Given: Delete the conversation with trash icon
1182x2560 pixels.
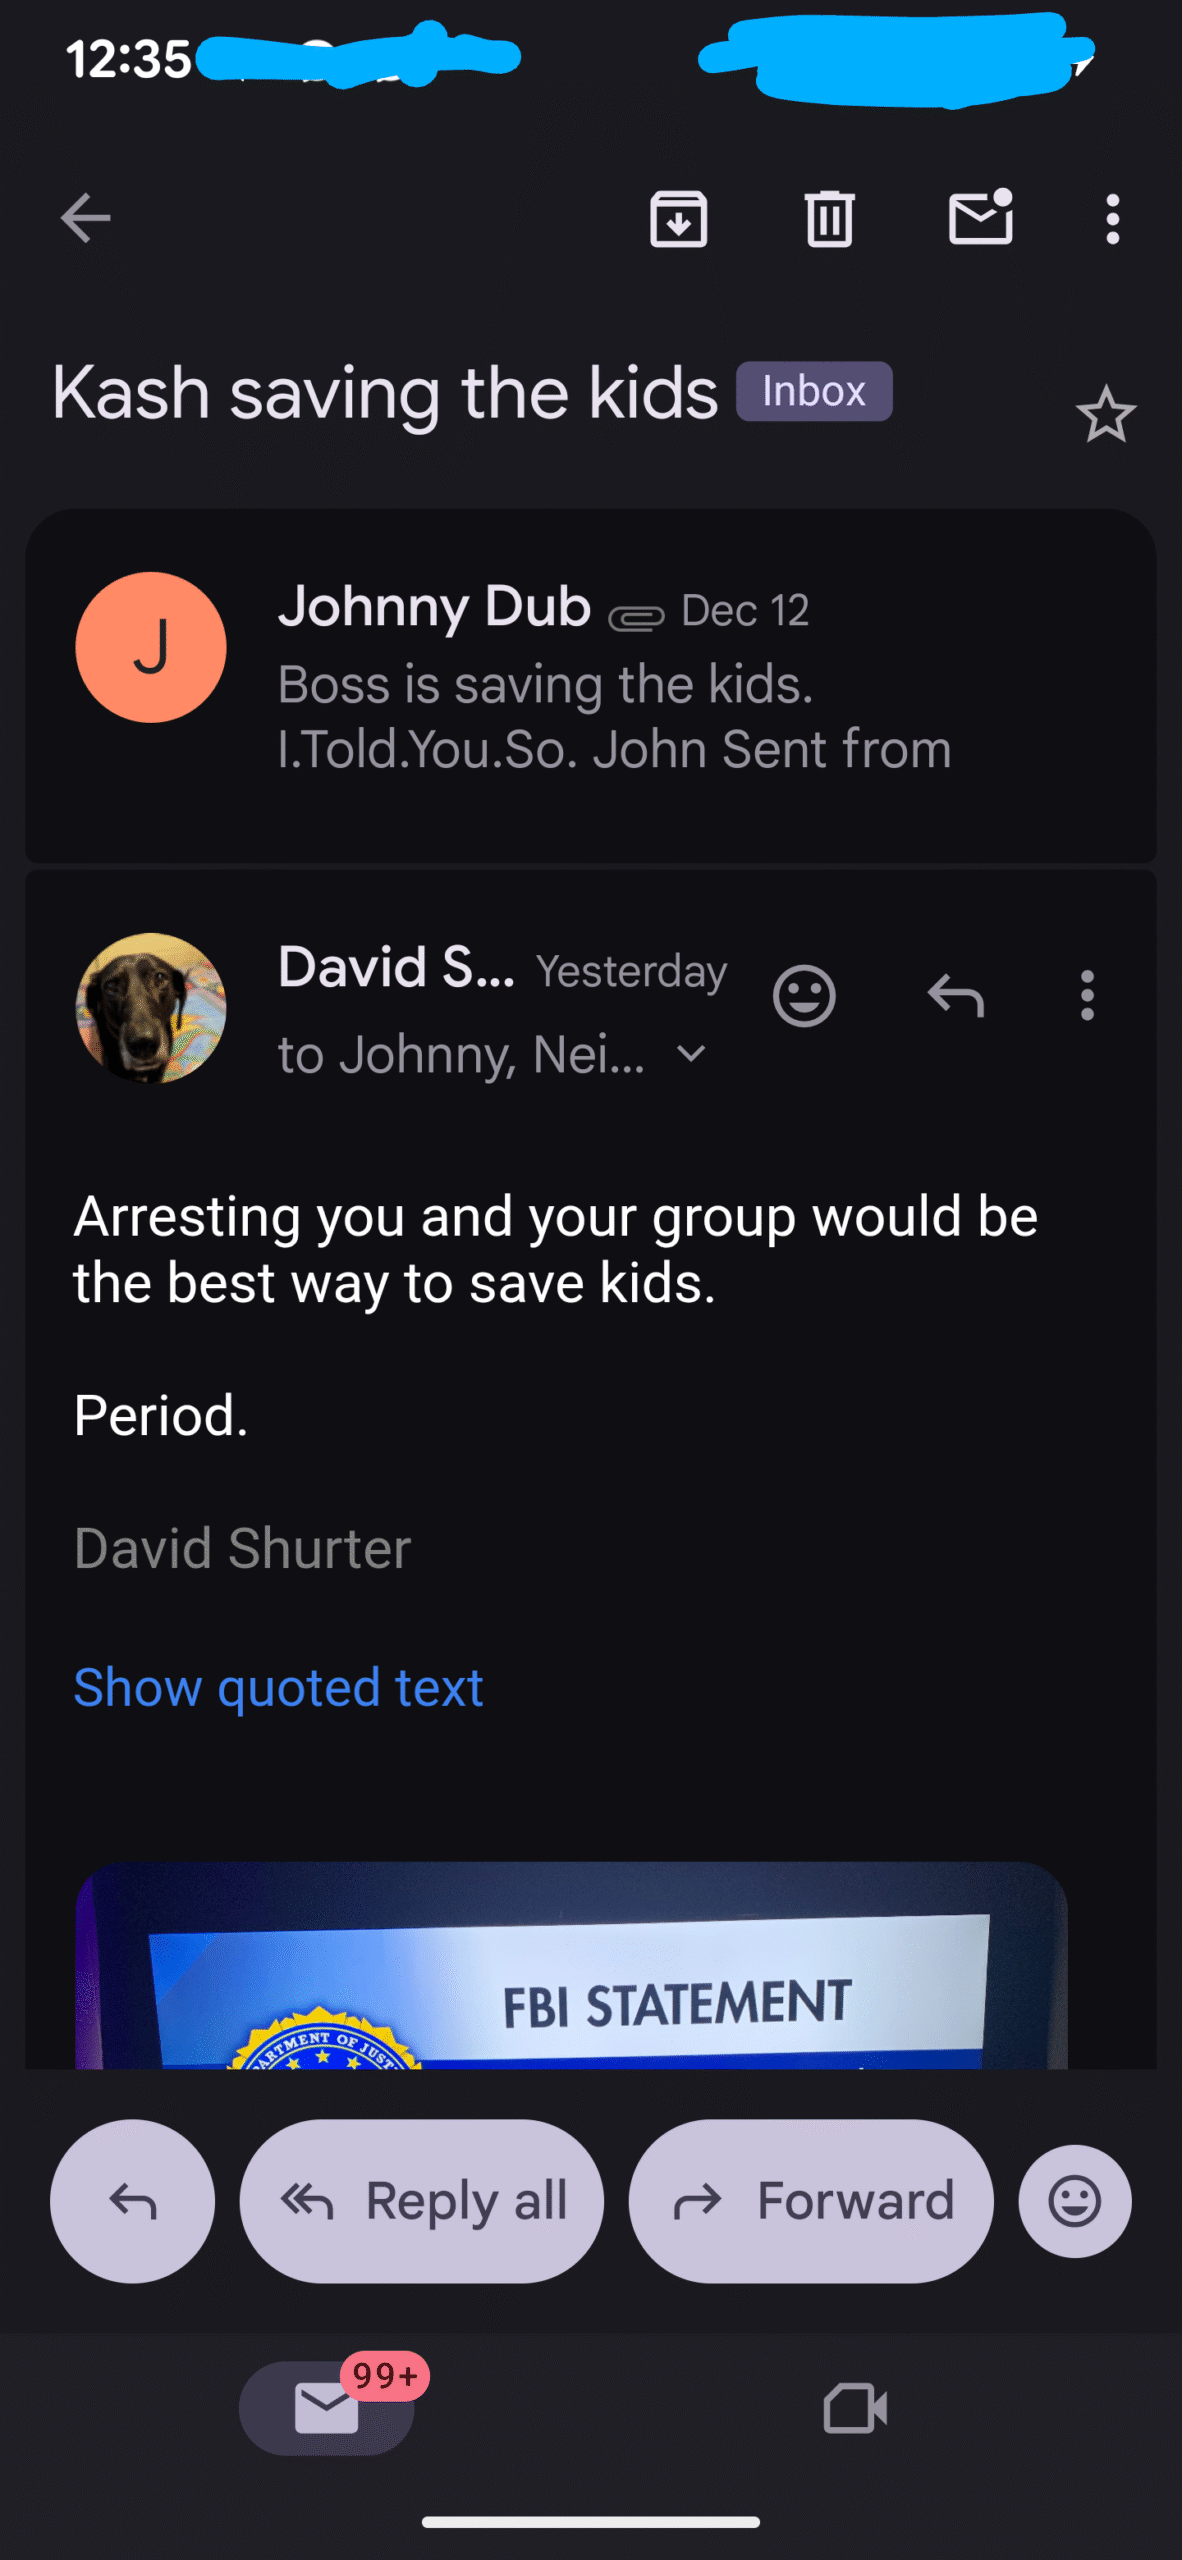Looking at the screenshot, I should pyautogui.click(x=829, y=218).
